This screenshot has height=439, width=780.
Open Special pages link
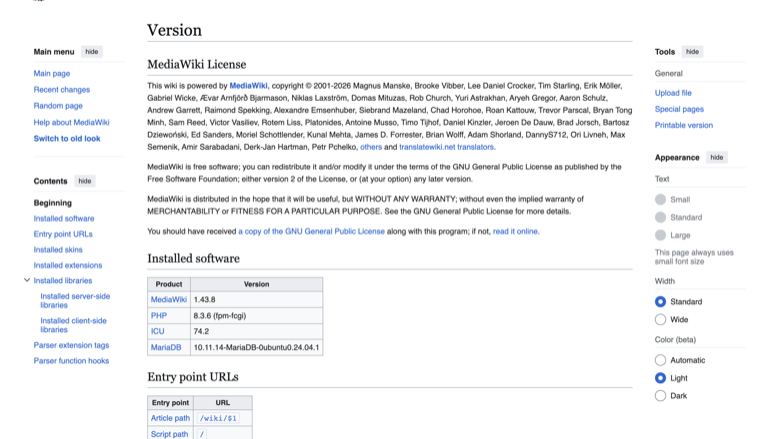[679, 109]
